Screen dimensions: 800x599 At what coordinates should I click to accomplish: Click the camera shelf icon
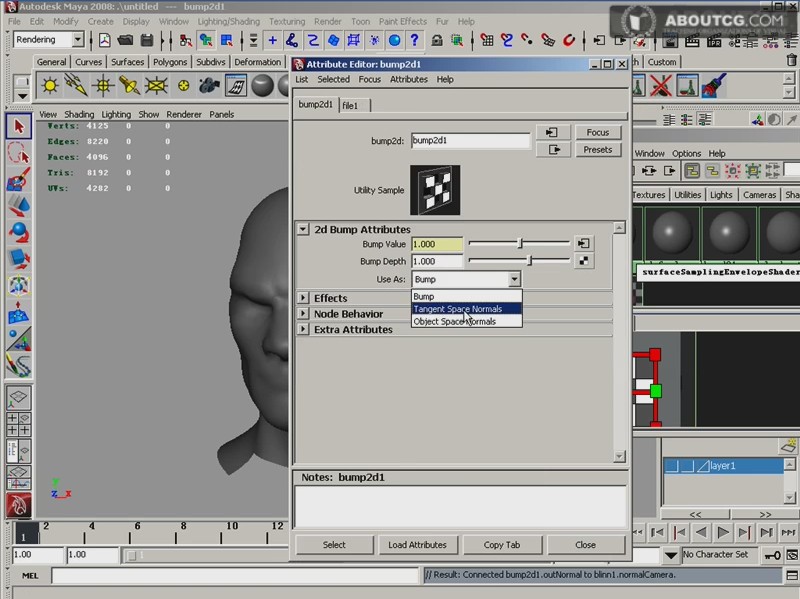pos(209,85)
